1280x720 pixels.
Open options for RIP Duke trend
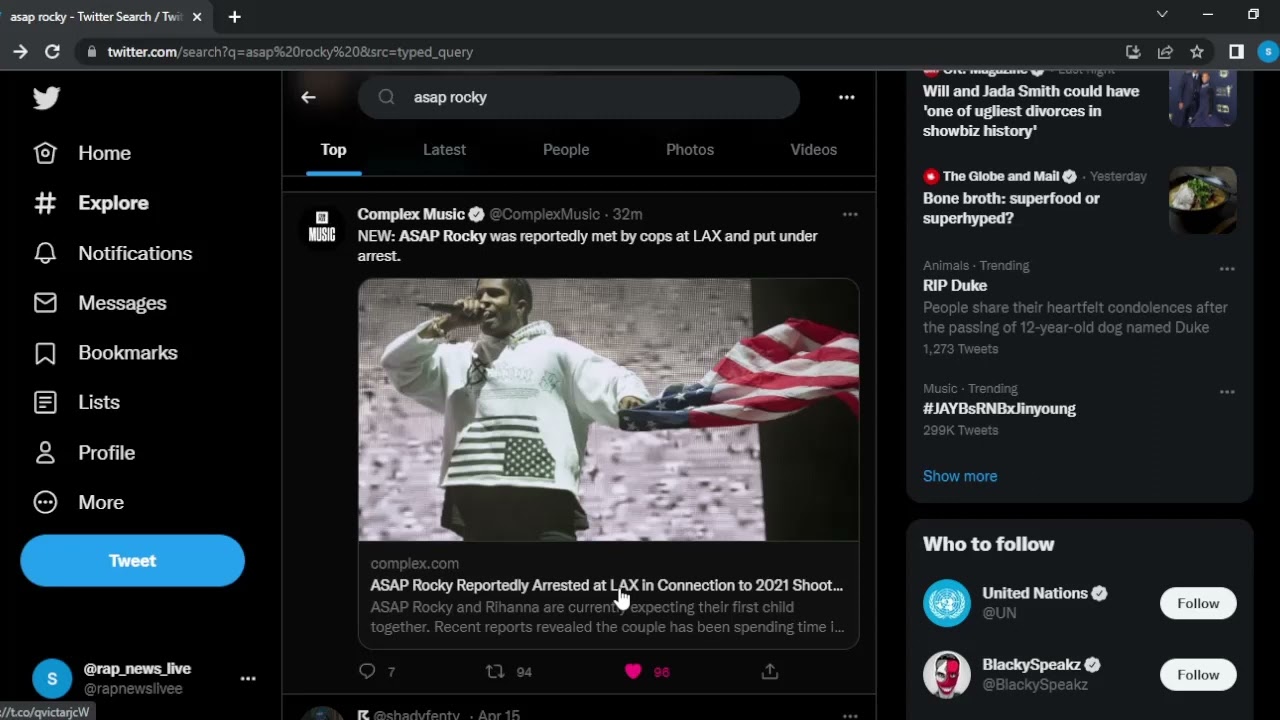[x=1227, y=269]
